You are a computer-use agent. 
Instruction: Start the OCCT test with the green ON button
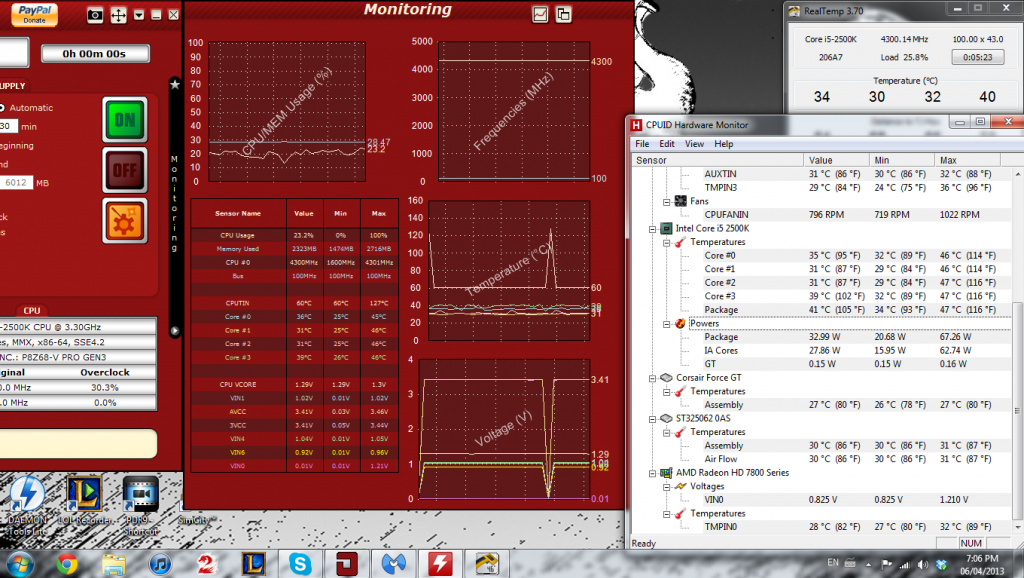125,120
